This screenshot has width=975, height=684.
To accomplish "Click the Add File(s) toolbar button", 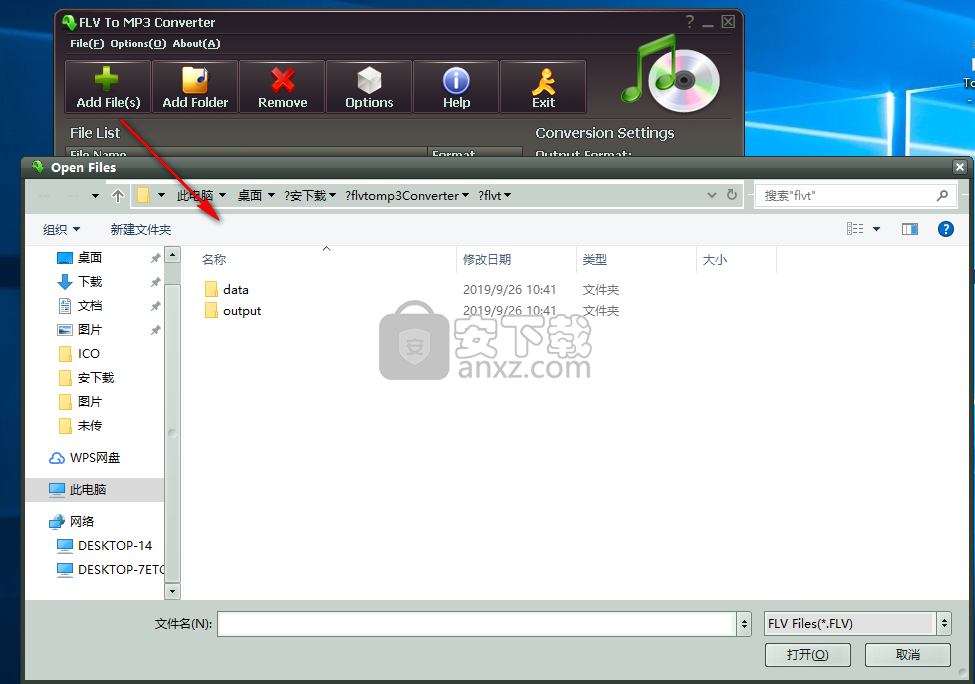I will pyautogui.click(x=108, y=87).
